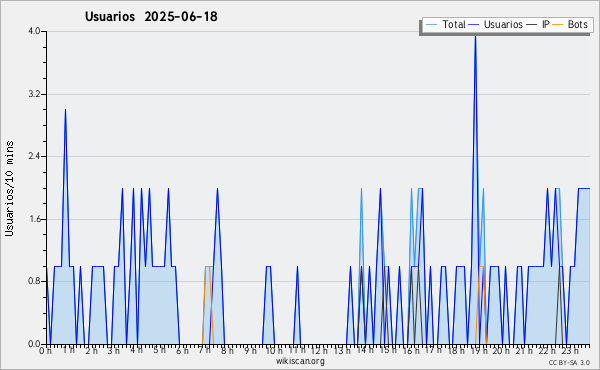This screenshot has width=600, height=370.
Task: Click the 'IP' legend entry
Action: [x=545, y=24]
